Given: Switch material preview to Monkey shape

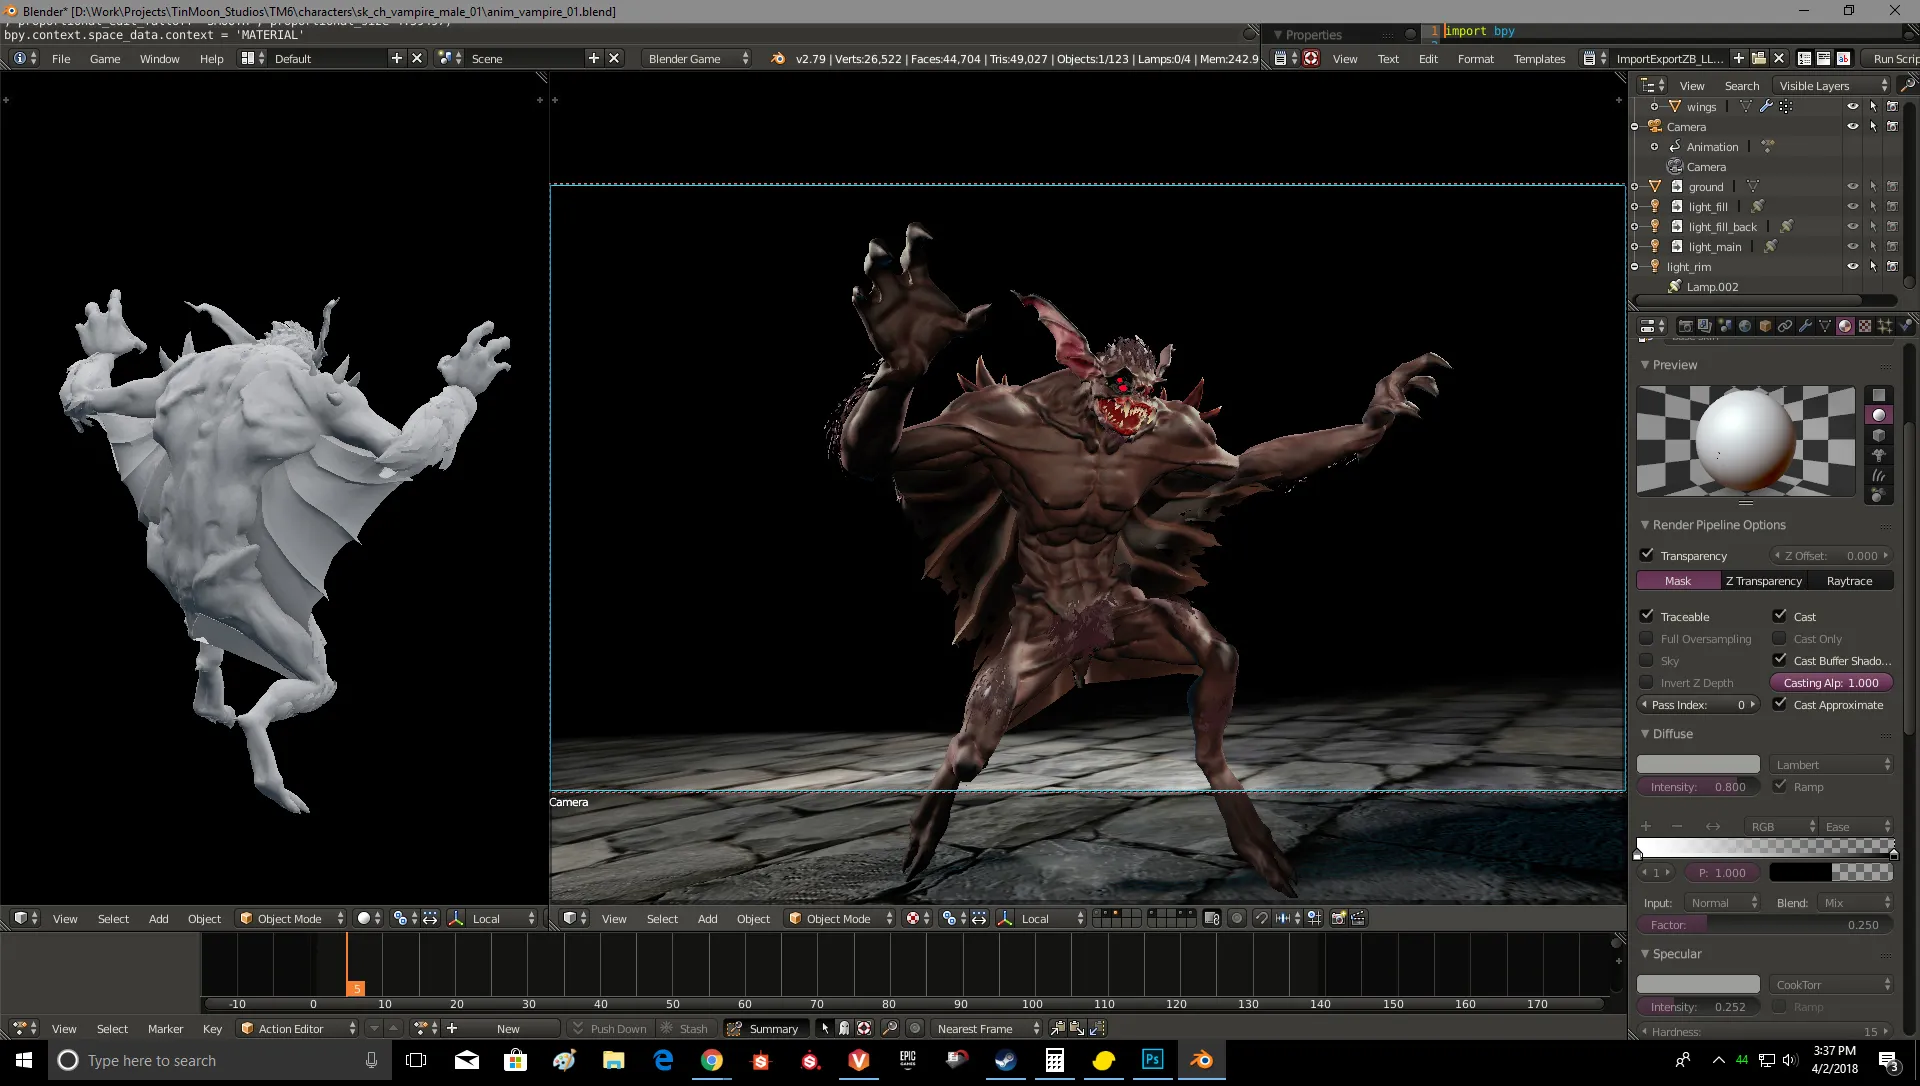Looking at the screenshot, I should point(1878,455).
